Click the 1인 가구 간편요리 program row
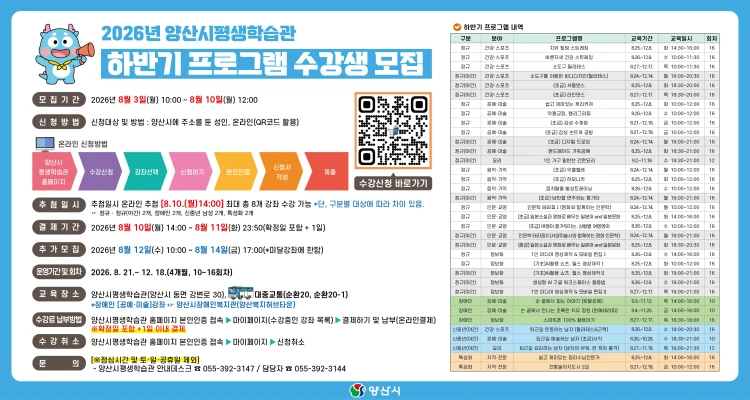This screenshot has width=750, height=400. (585, 161)
